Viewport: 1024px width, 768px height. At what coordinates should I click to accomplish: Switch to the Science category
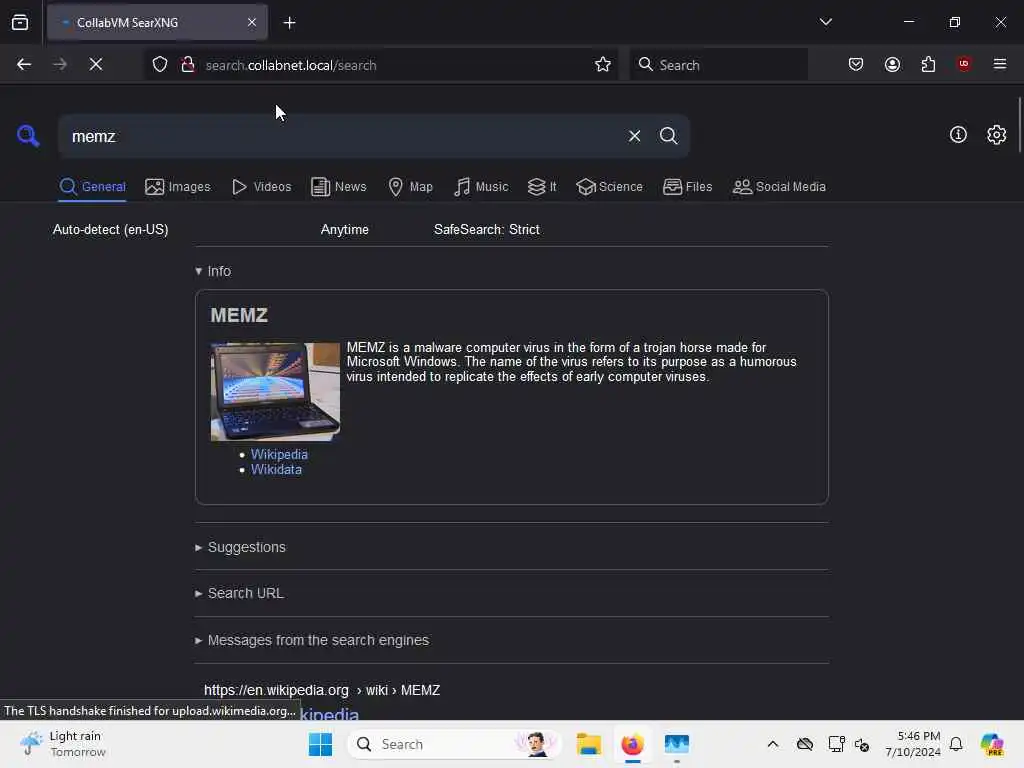pyautogui.click(x=609, y=187)
